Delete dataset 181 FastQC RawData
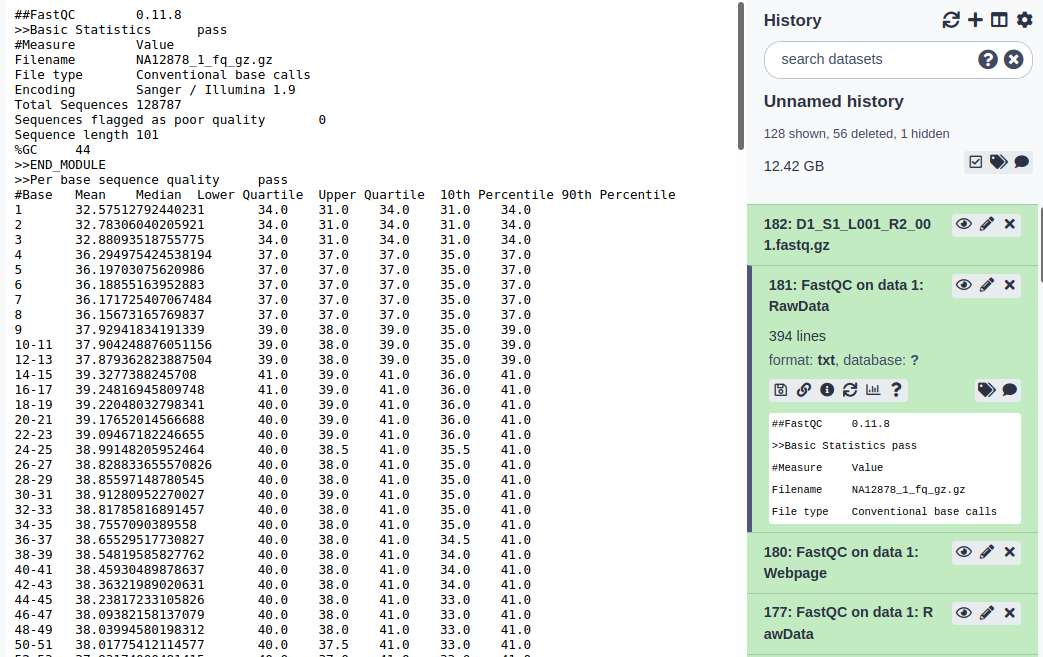Viewport: 1043px width, 657px height. click(1010, 285)
